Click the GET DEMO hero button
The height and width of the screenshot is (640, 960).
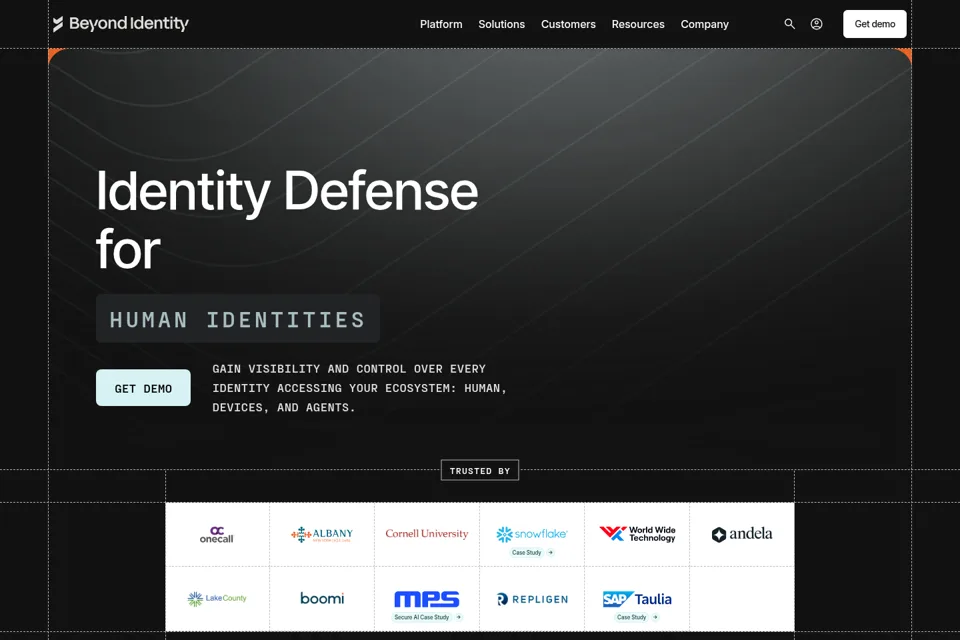[x=143, y=388]
